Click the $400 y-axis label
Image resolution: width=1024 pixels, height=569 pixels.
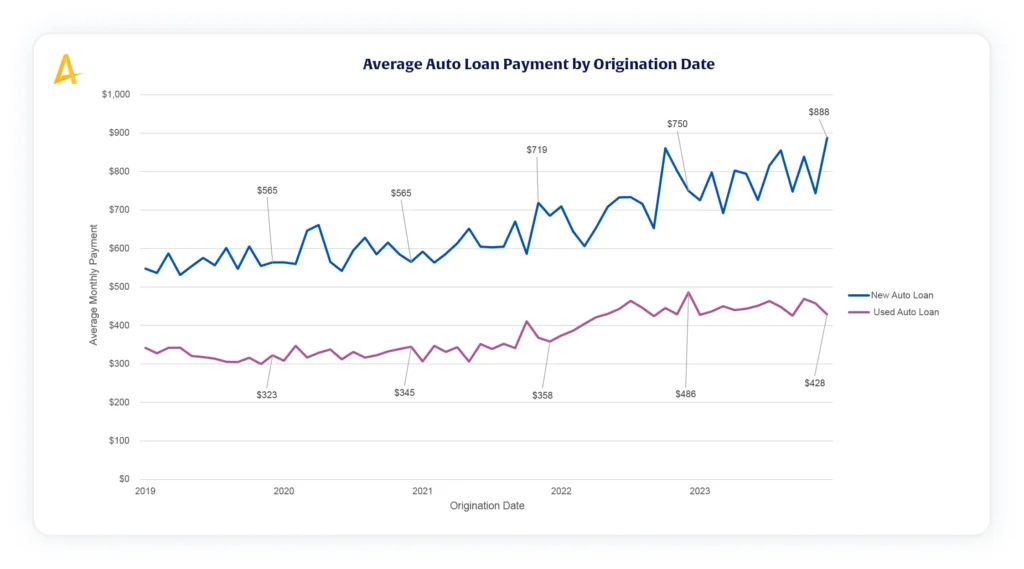point(119,325)
